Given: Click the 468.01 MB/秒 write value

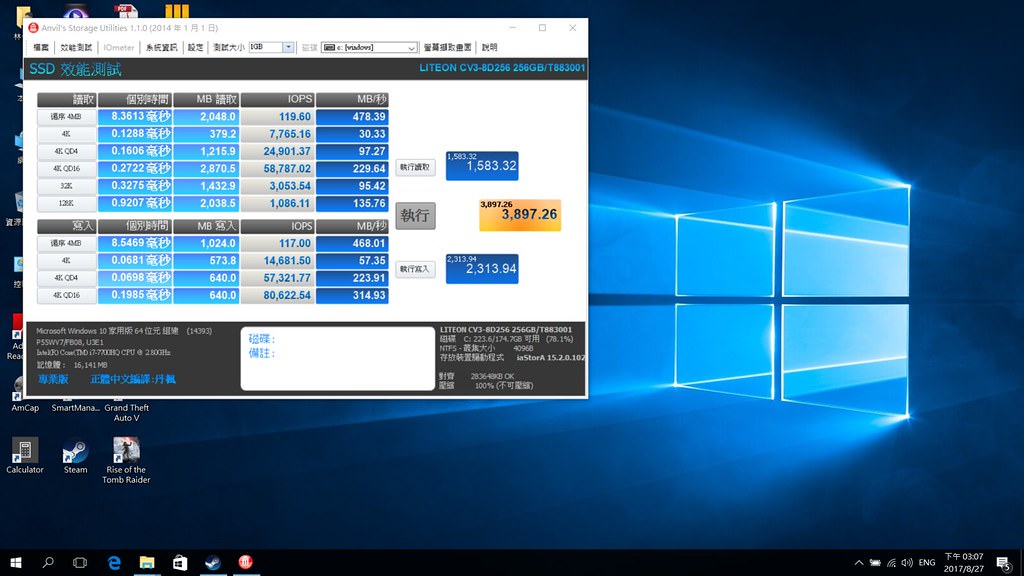Looking at the screenshot, I should point(352,244).
